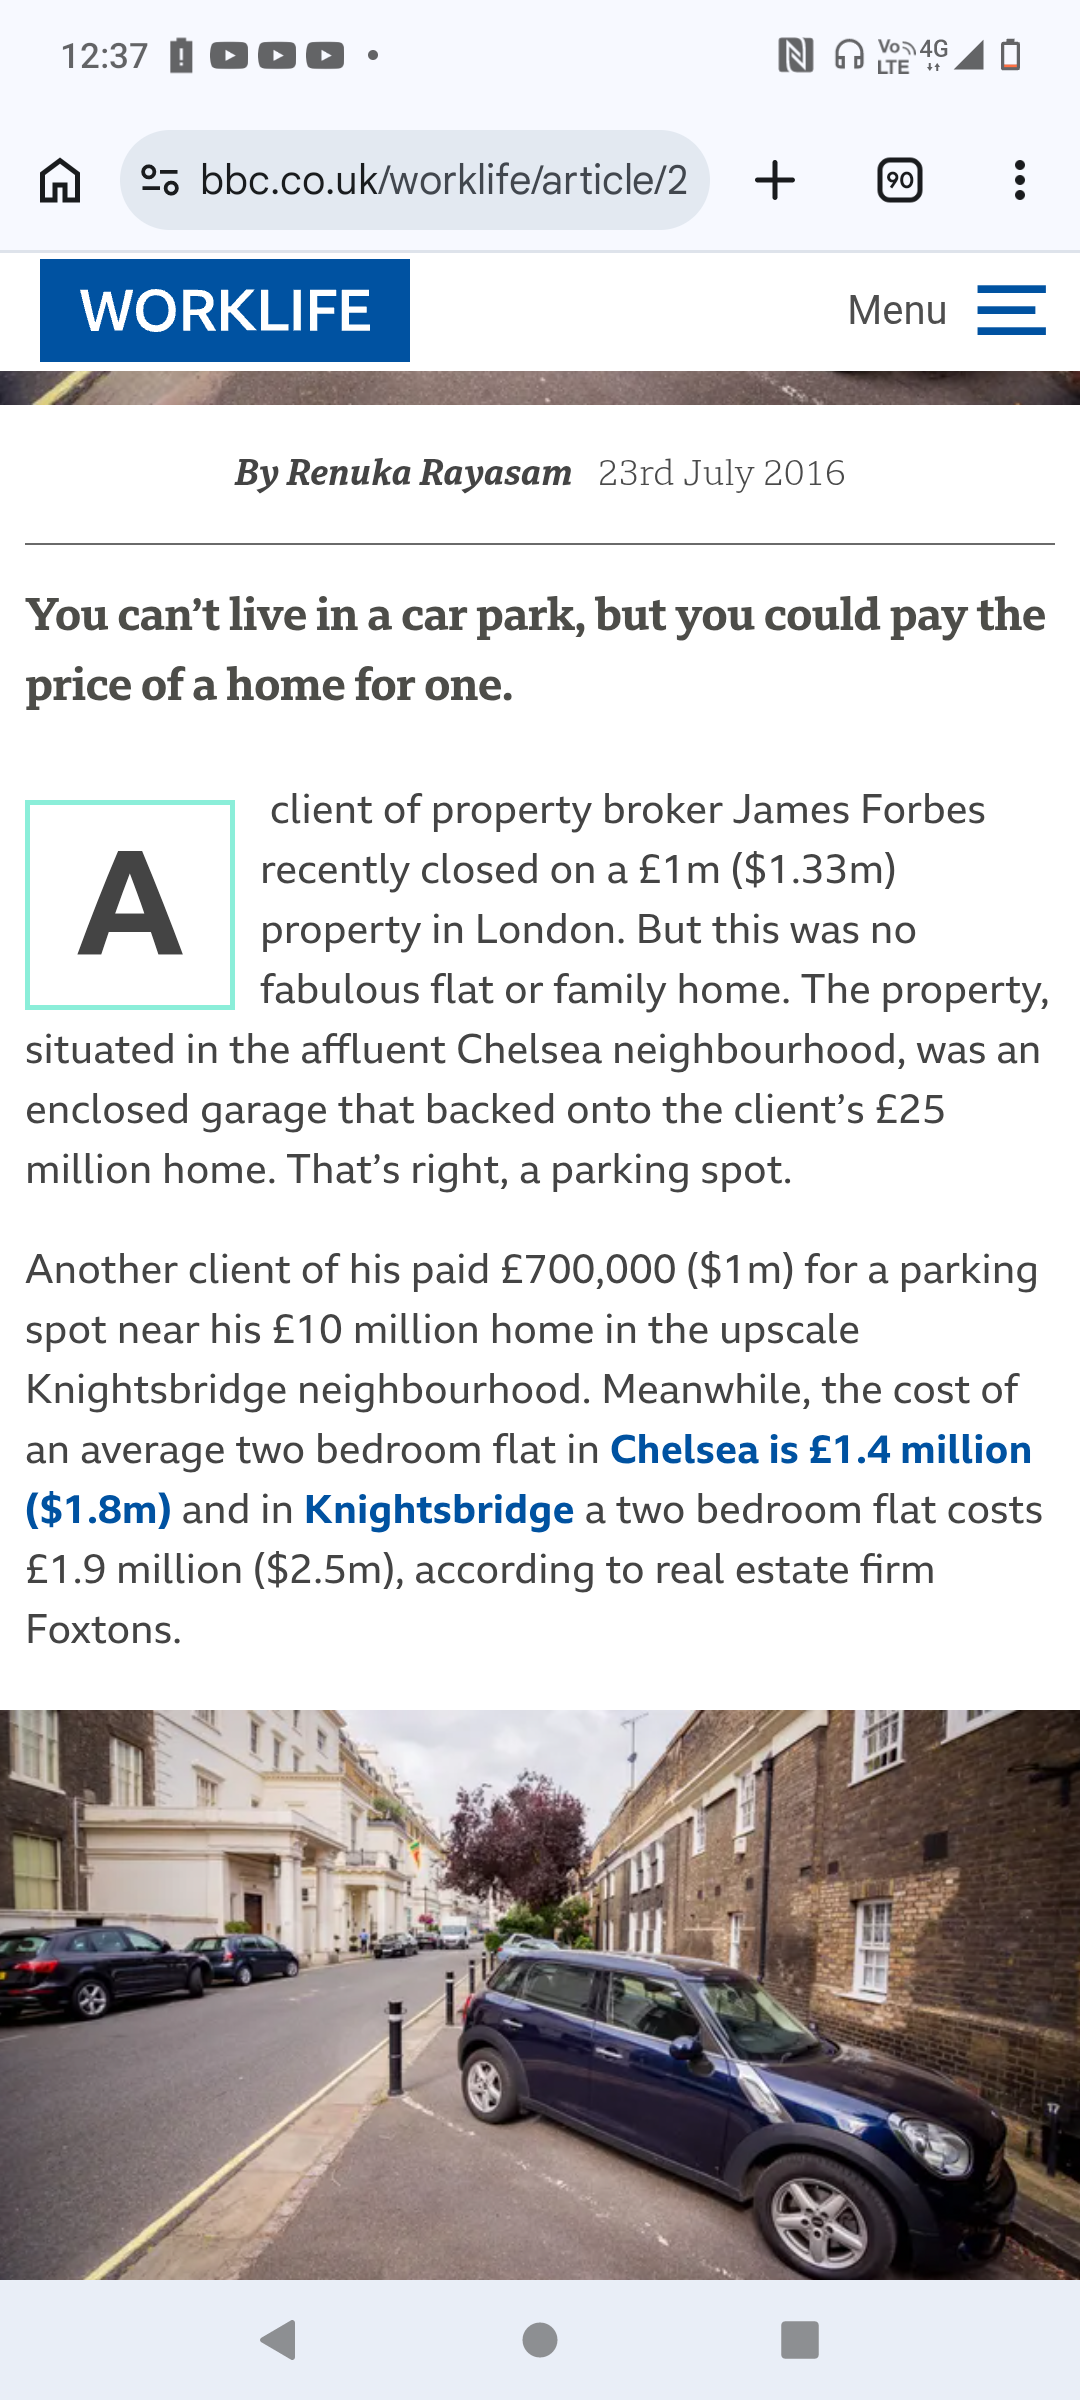Open the Chelsea £1.4 million link

pos(820,1450)
